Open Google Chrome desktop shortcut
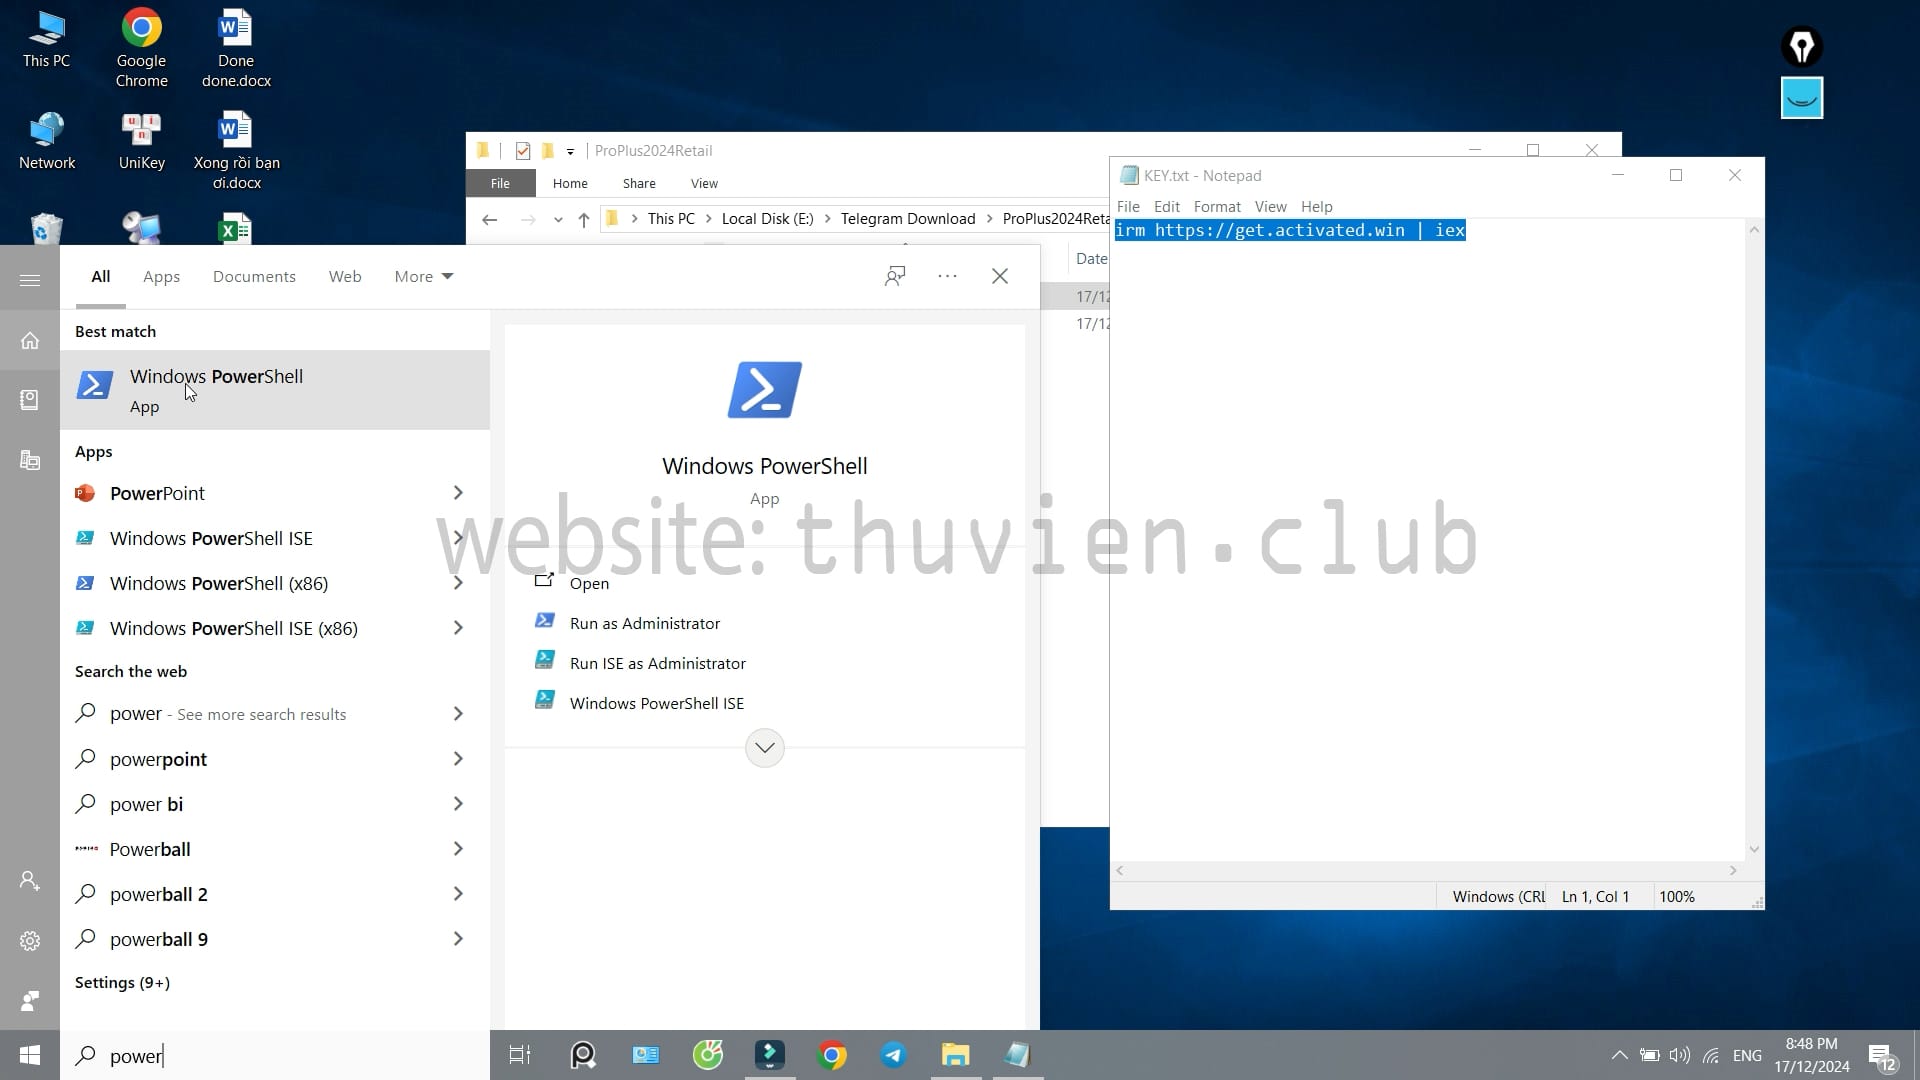This screenshot has width=1920, height=1080. (141, 48)
